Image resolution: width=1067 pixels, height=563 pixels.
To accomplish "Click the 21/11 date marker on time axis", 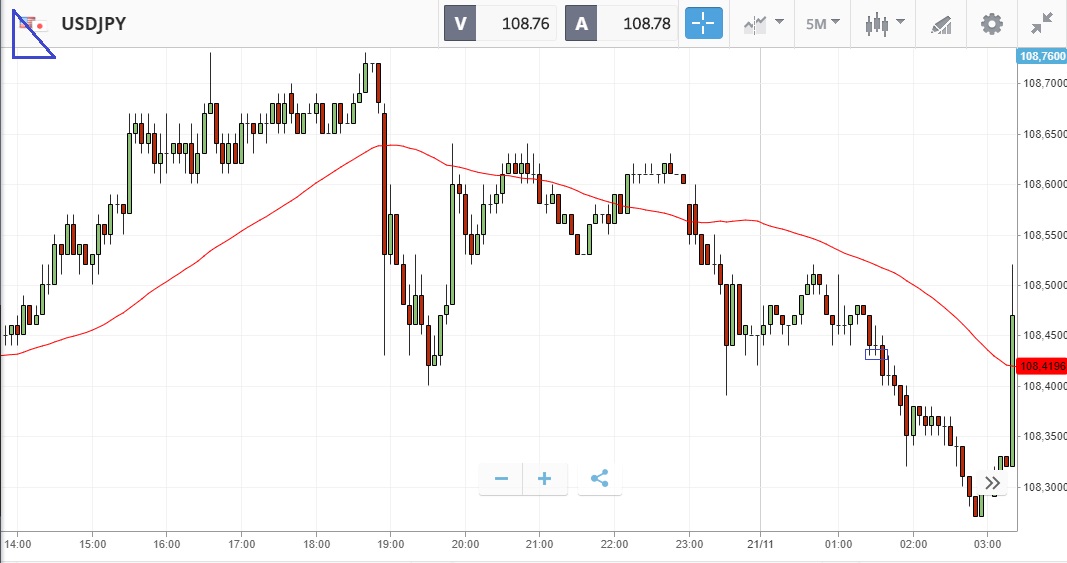I will [761, 544].
